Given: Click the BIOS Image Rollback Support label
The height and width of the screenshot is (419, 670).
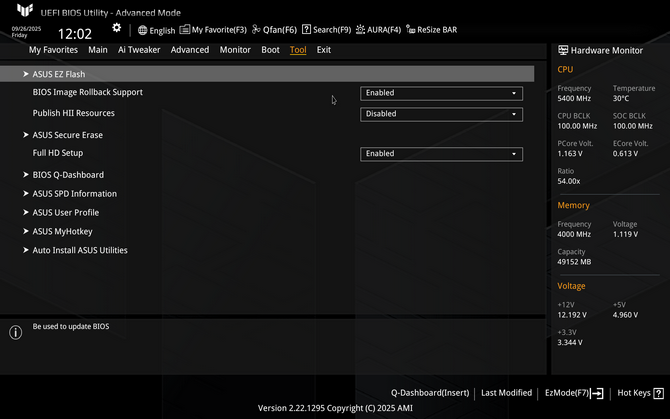Looking at the screenshot, I should tap(88, 92).
